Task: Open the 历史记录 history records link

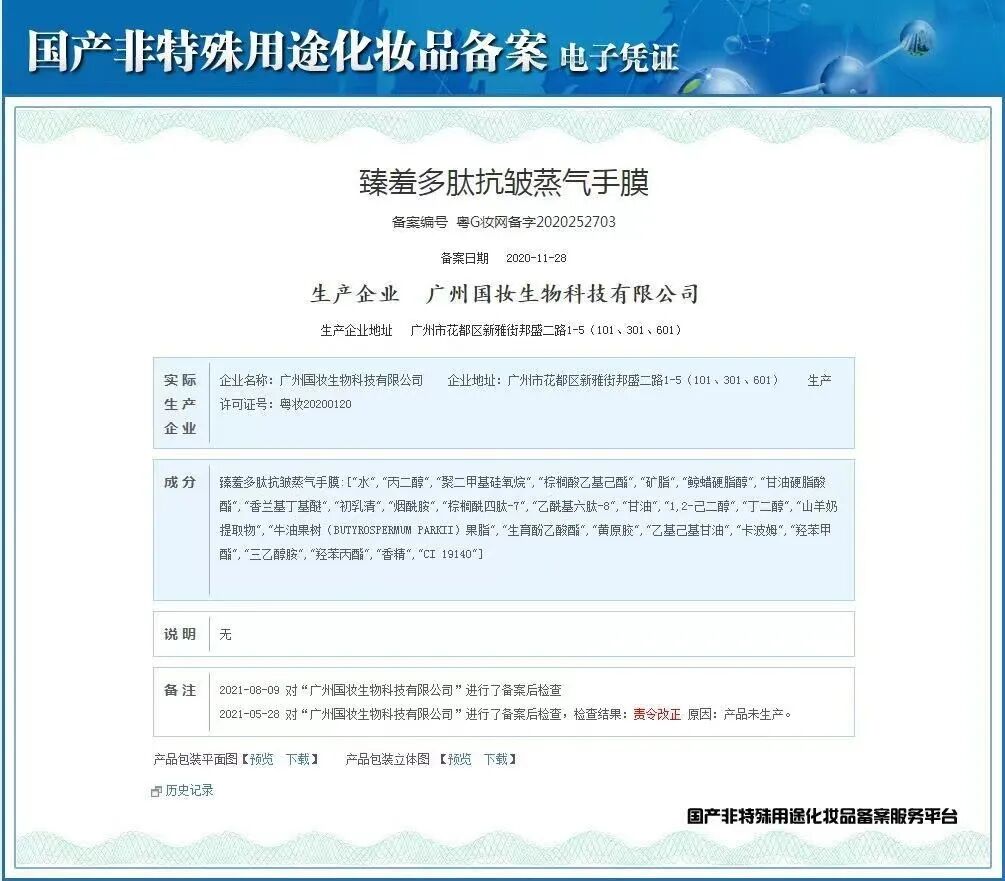Action: pos(189,789)
